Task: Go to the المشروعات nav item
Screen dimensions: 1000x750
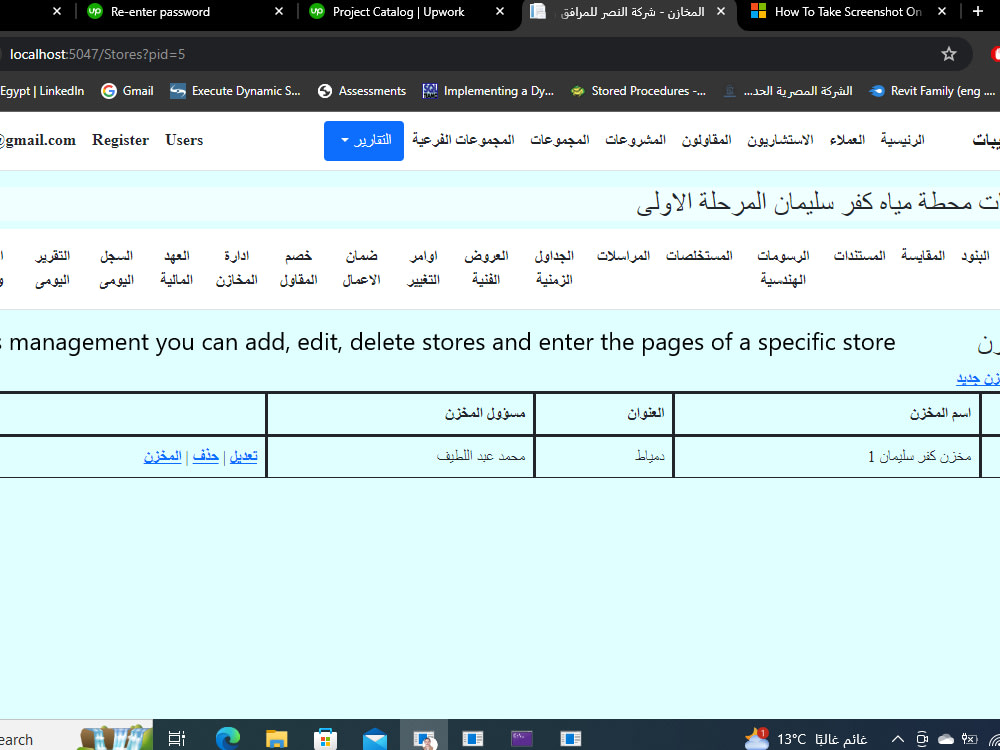Action: tap(635, 140)
